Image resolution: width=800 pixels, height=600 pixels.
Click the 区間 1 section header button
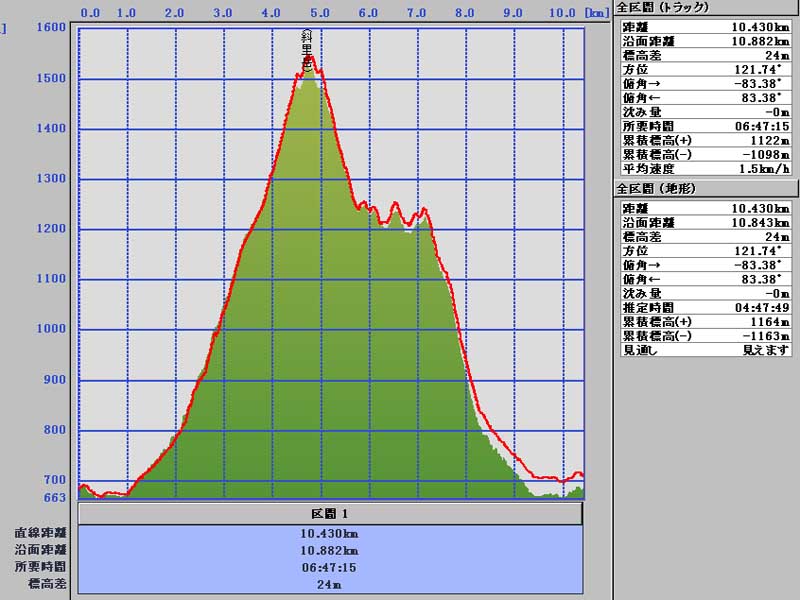(x=329, y=513)
